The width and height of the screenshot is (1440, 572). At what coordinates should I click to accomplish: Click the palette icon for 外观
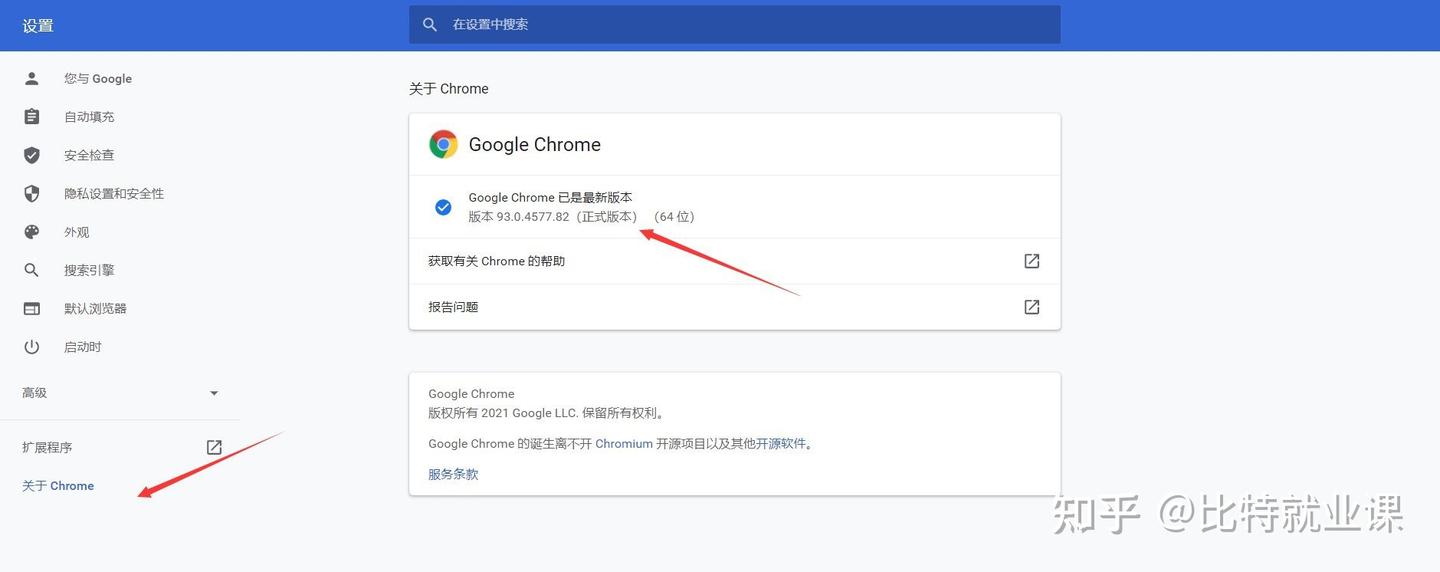click(x=32, y=232)
